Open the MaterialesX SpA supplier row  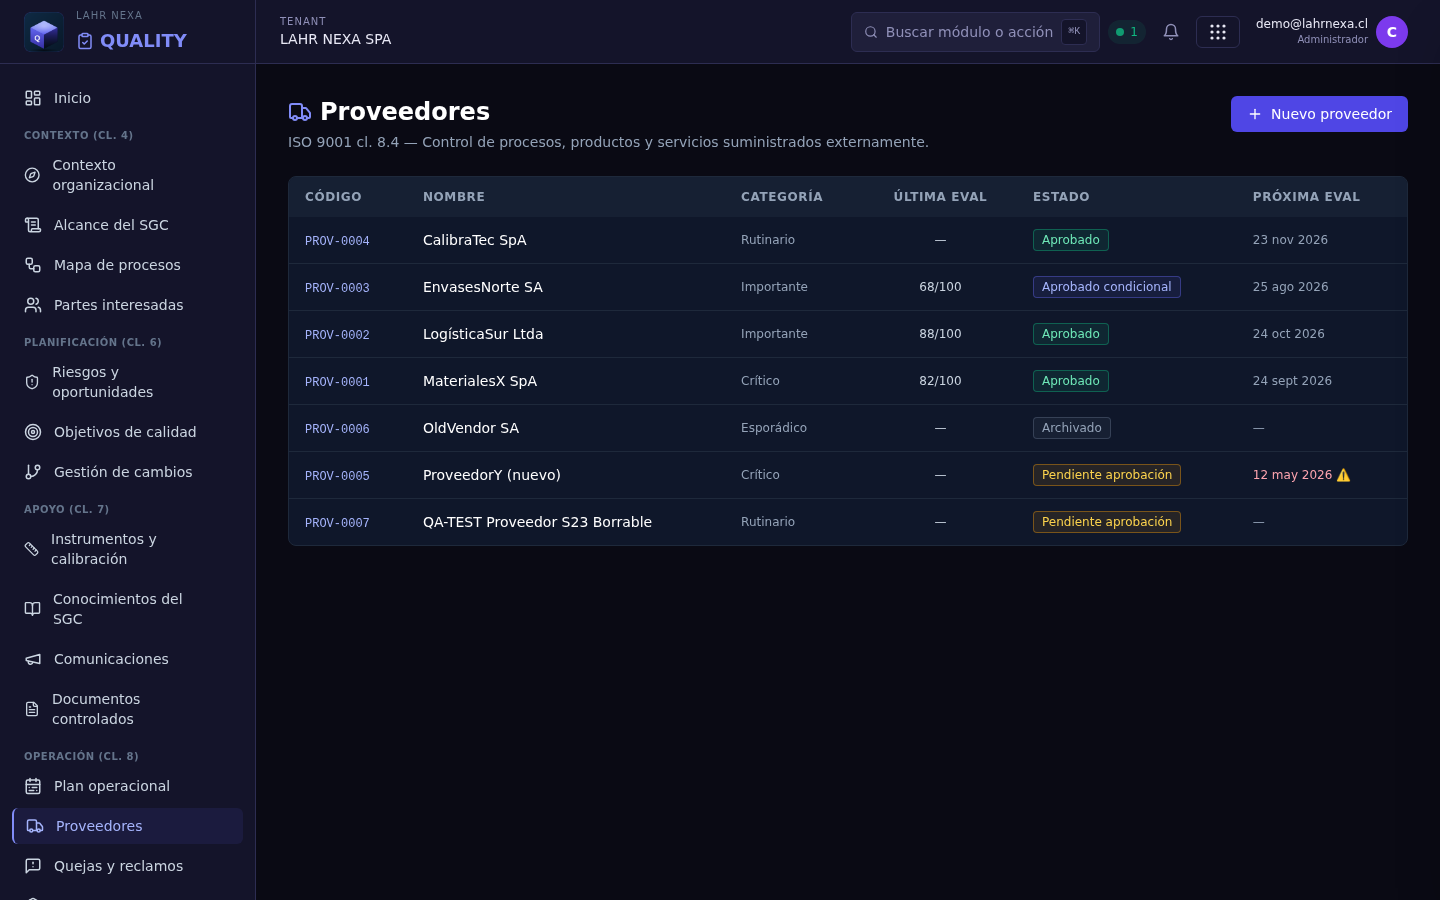point(848,381)
